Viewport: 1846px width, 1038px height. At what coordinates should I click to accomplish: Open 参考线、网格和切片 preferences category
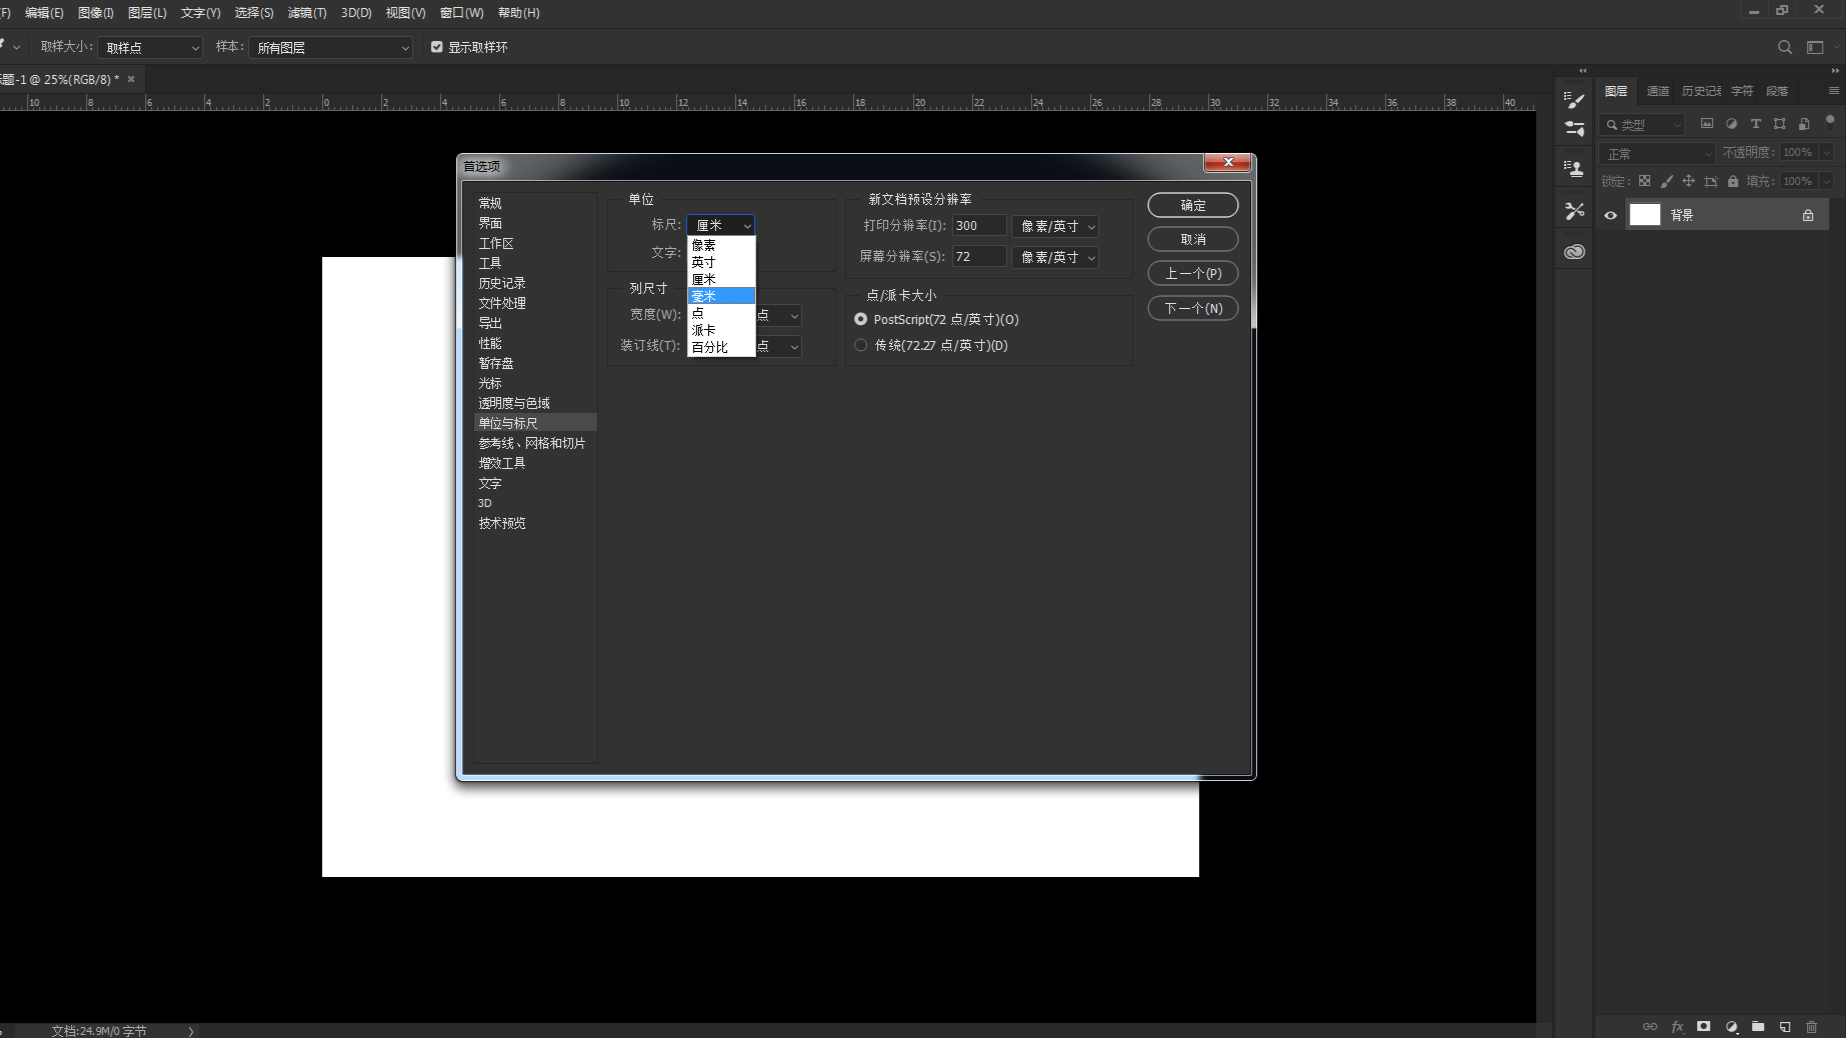click(x=535, y=443)
